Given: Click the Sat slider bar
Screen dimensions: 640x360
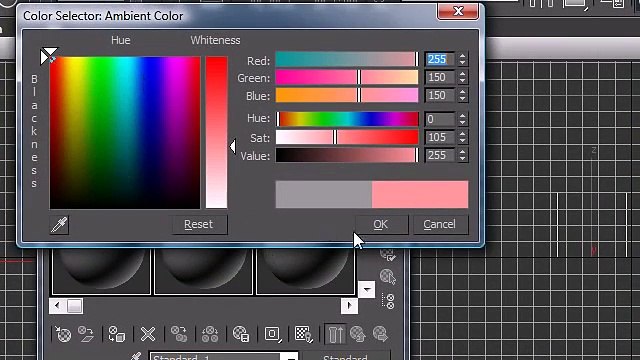Looking at the screenshot, I should click(x=347, y=137).
